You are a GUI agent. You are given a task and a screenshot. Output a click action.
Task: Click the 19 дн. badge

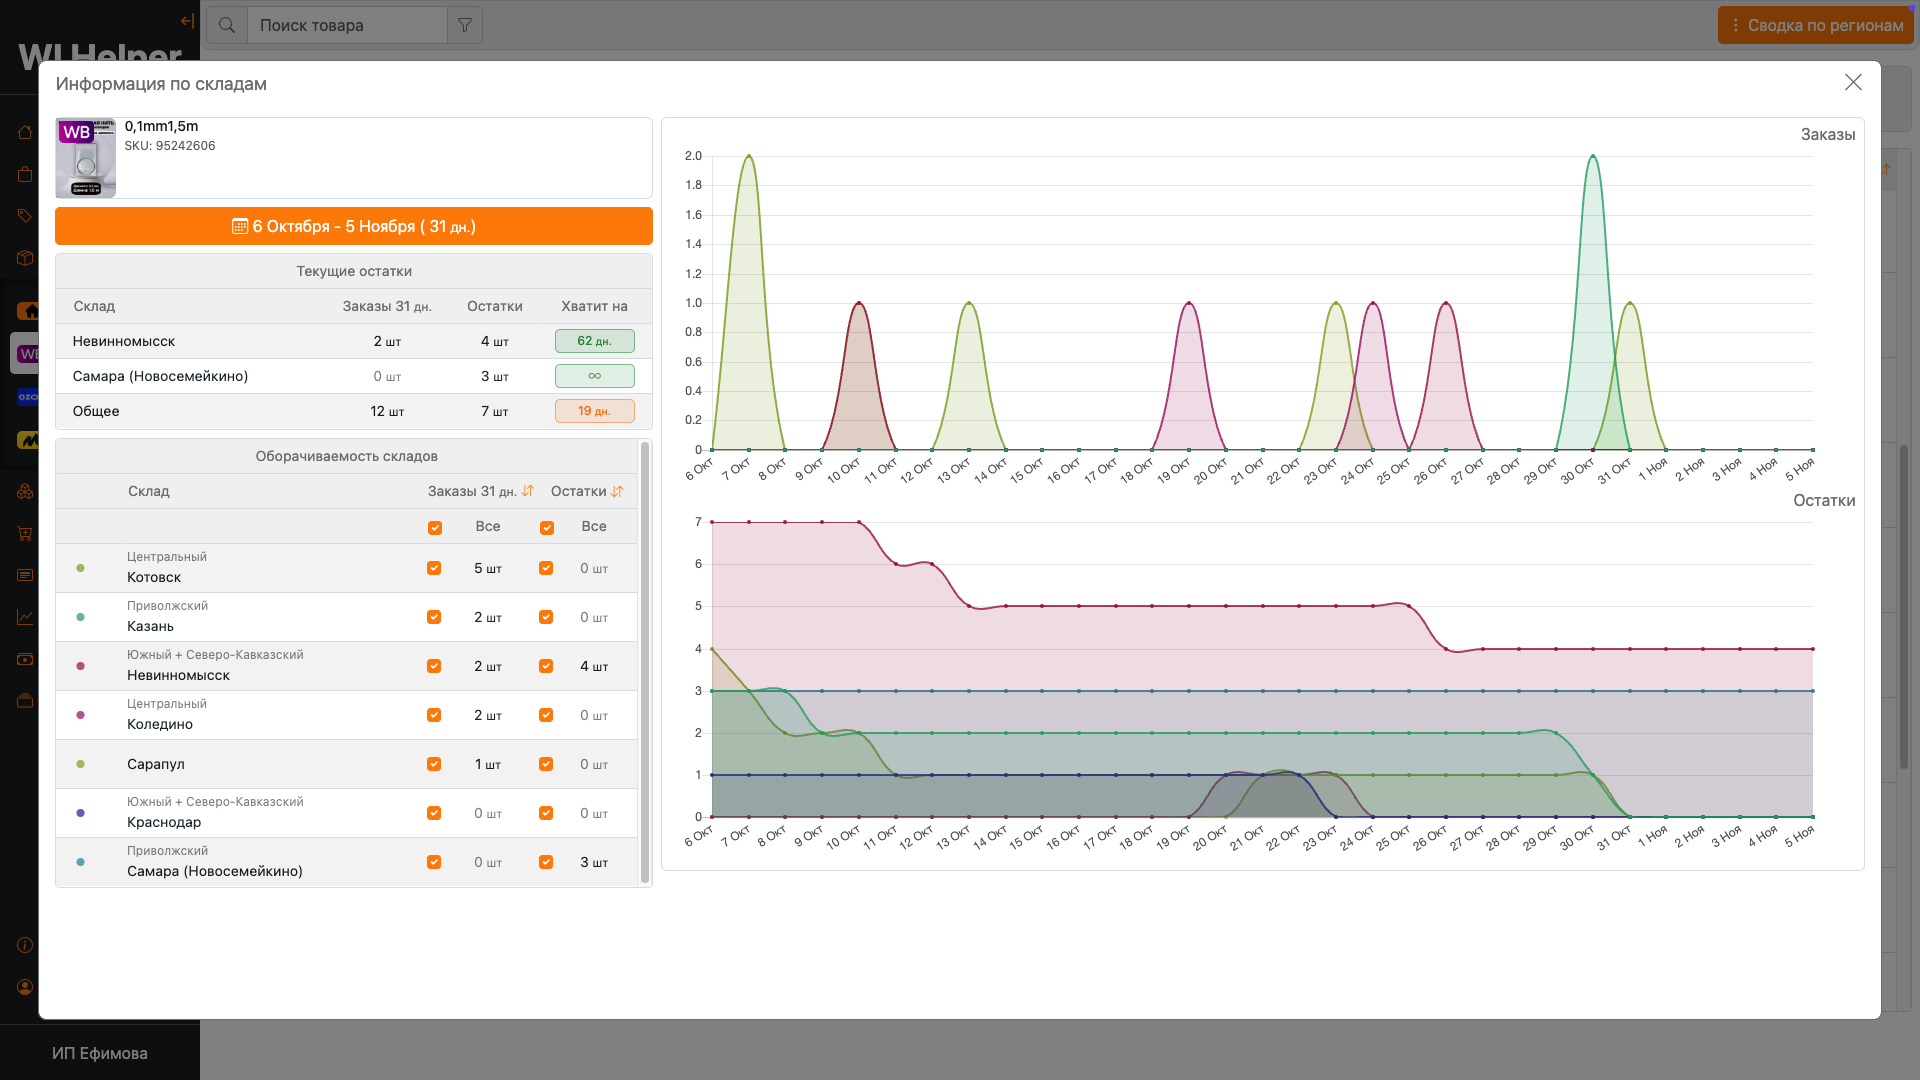594,411
